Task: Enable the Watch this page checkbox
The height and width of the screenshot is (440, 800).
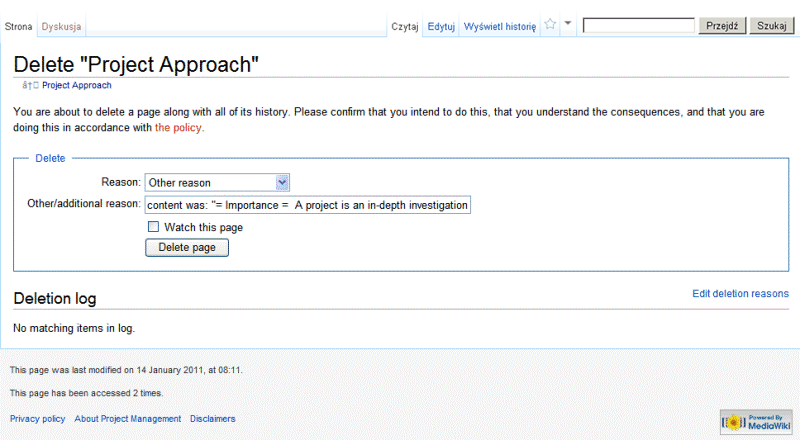Action: point(154,227)
